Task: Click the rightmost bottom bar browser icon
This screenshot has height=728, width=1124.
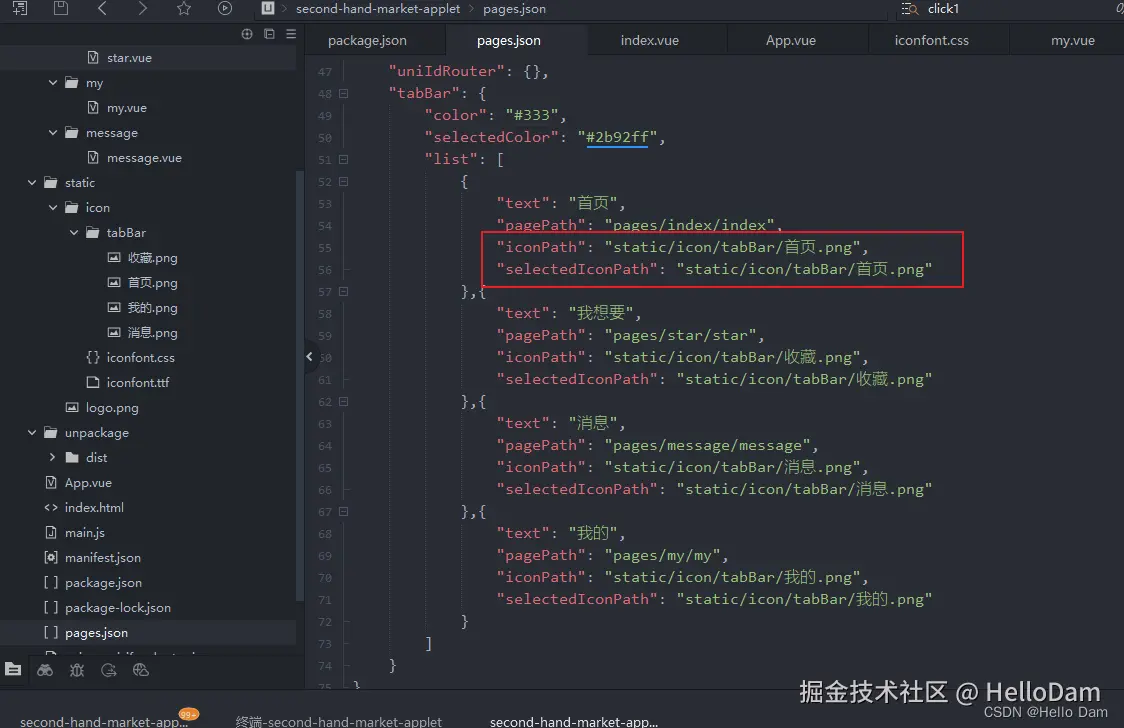Action: coord(140,670)
